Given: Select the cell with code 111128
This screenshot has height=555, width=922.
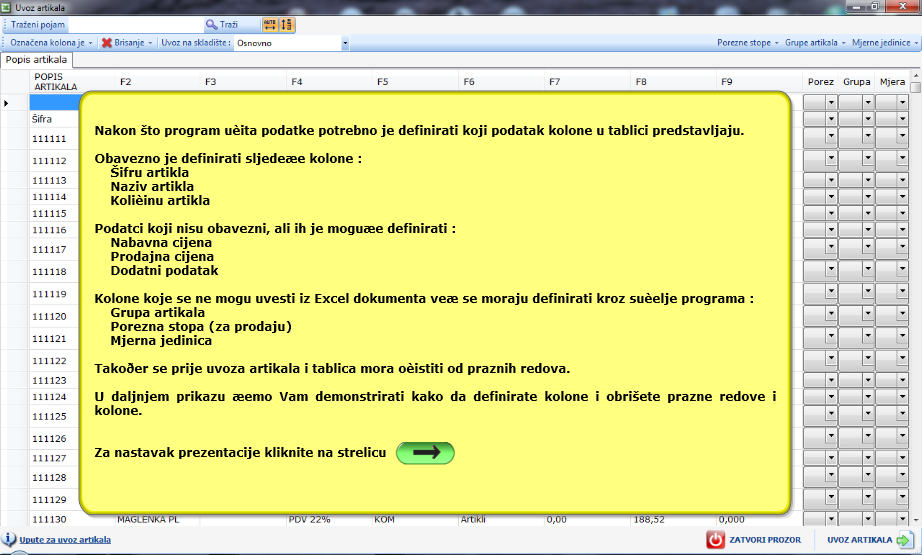Looking at the screenshot, I should pyautogui.click(x=54, y=477).
